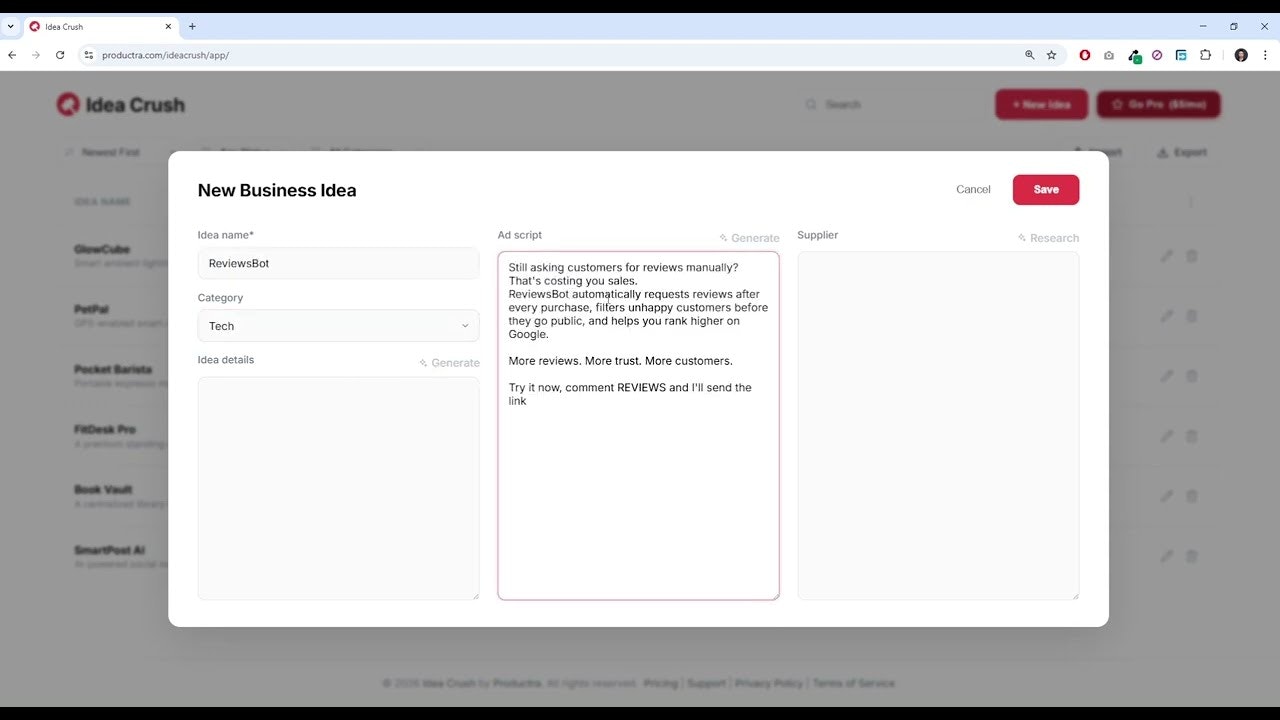Screen dimensions: 1280x720
Task: Open the teal square extension icon
Action: pos(1181,55)
